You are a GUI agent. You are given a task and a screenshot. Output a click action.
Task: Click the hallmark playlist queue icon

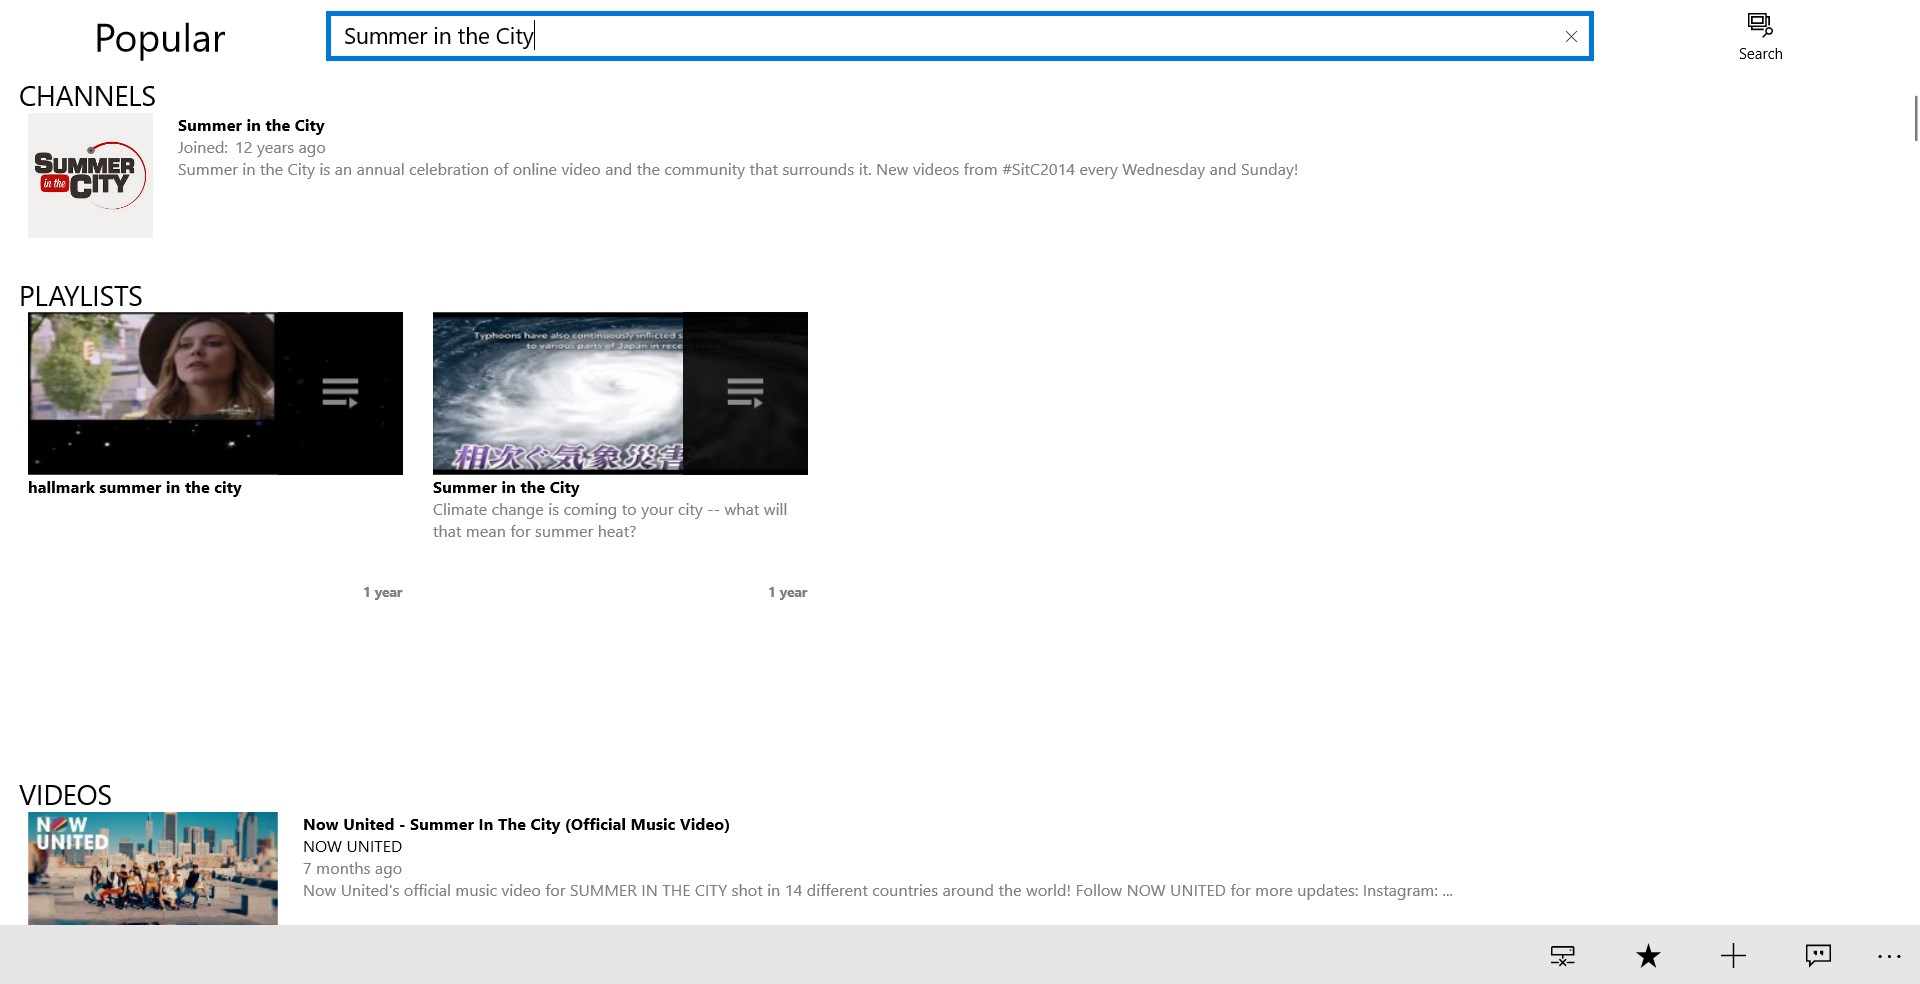340,392
